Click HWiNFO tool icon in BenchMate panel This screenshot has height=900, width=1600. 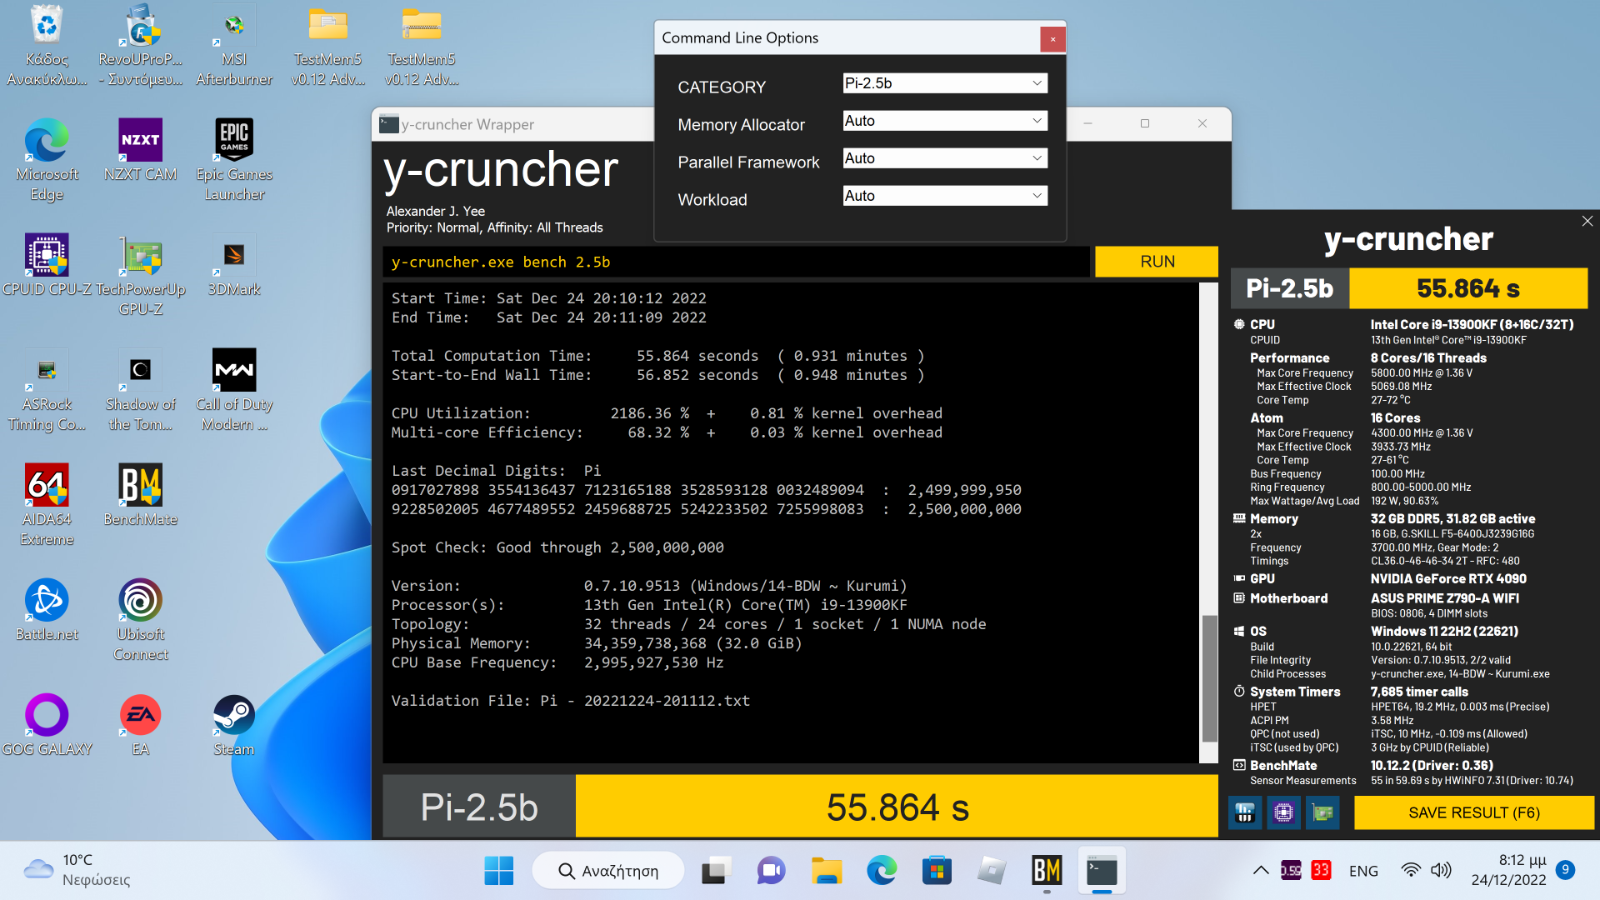pos(1245,813)
